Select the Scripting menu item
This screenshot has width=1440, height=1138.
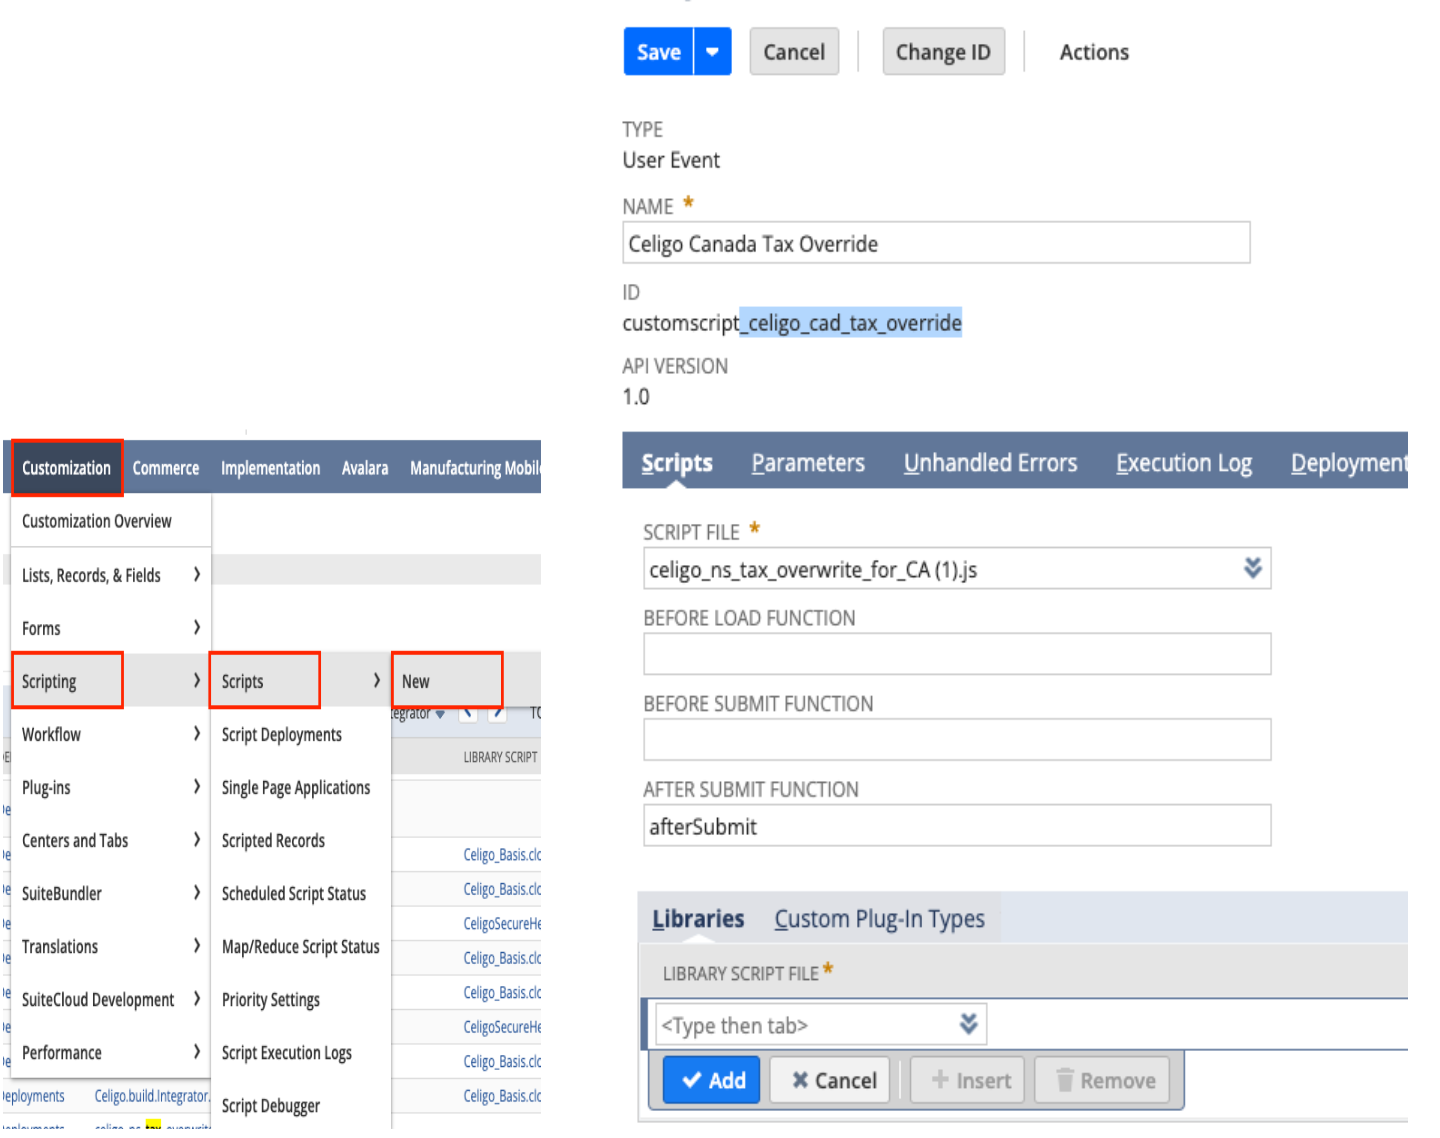click(111, 681)
